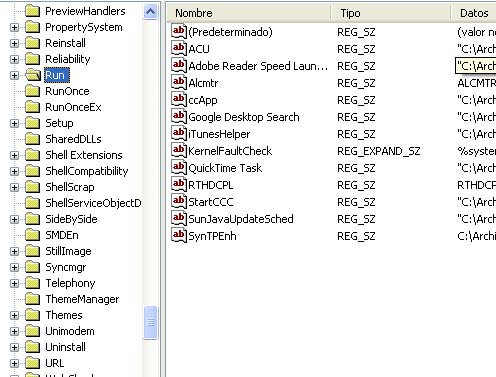Select the KernelFaultCheck value name

coord(230,151)
